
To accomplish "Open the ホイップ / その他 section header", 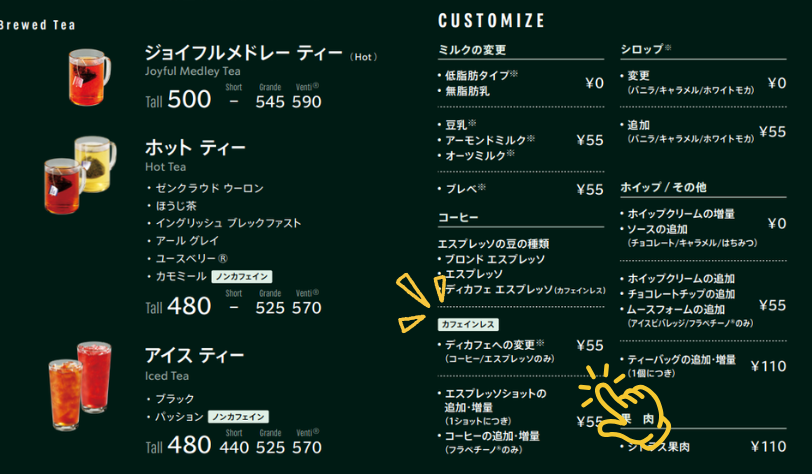I will coord(664,187).
